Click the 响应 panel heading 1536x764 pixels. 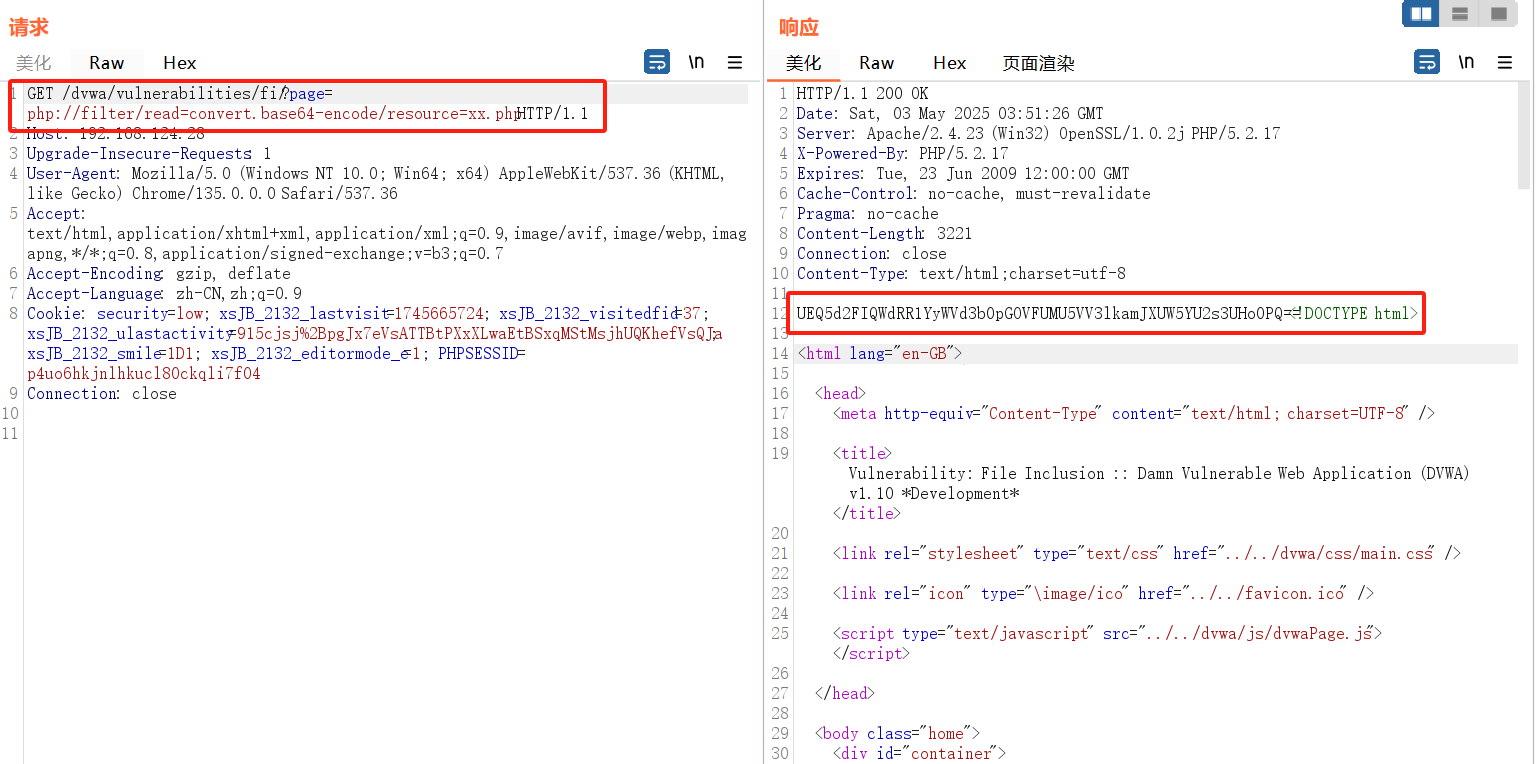click(799, 27)
